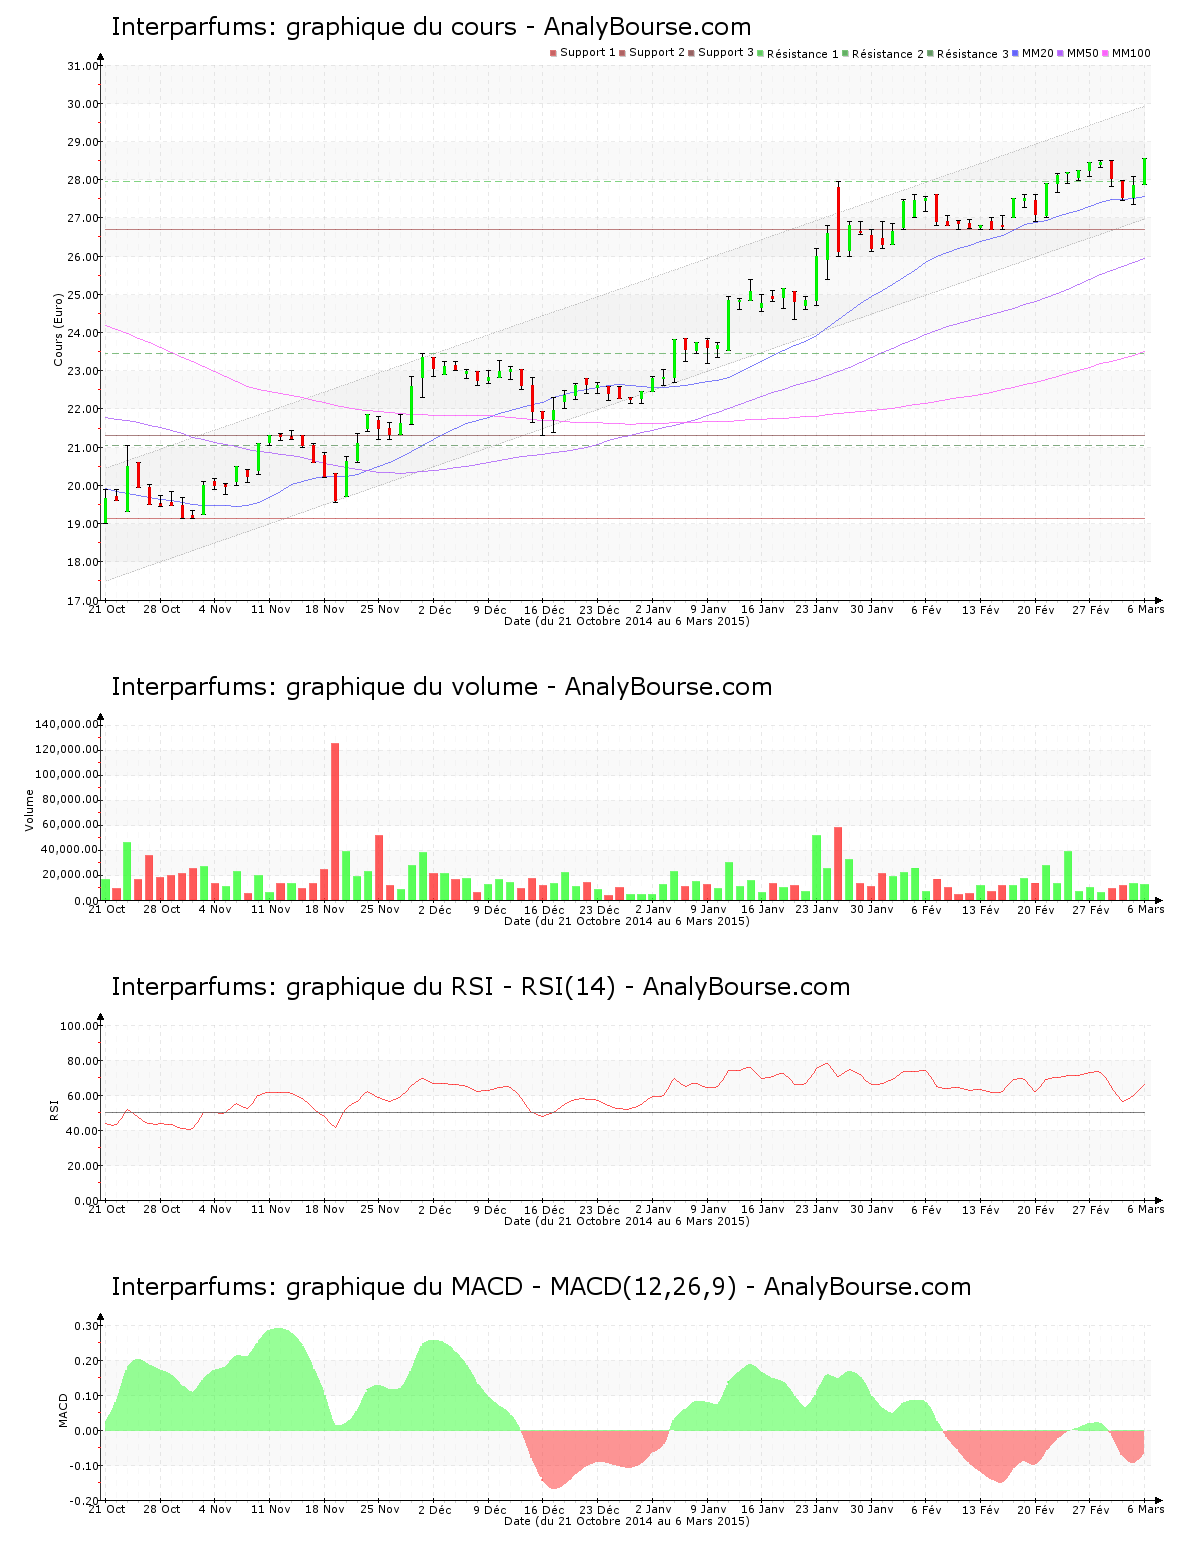Click the rotated 'Volume' y-axis label
The image size is (1200, 1550).
30,810
